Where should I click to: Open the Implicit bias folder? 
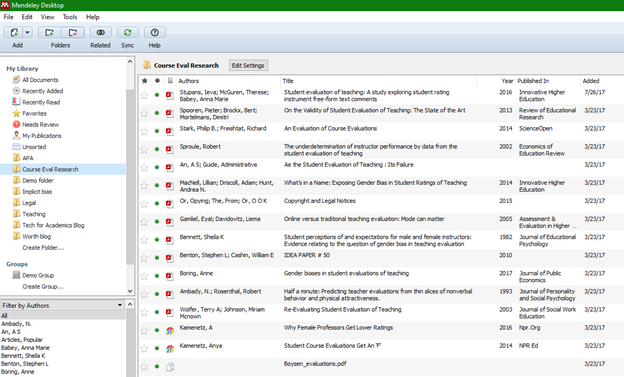(37, 191)
